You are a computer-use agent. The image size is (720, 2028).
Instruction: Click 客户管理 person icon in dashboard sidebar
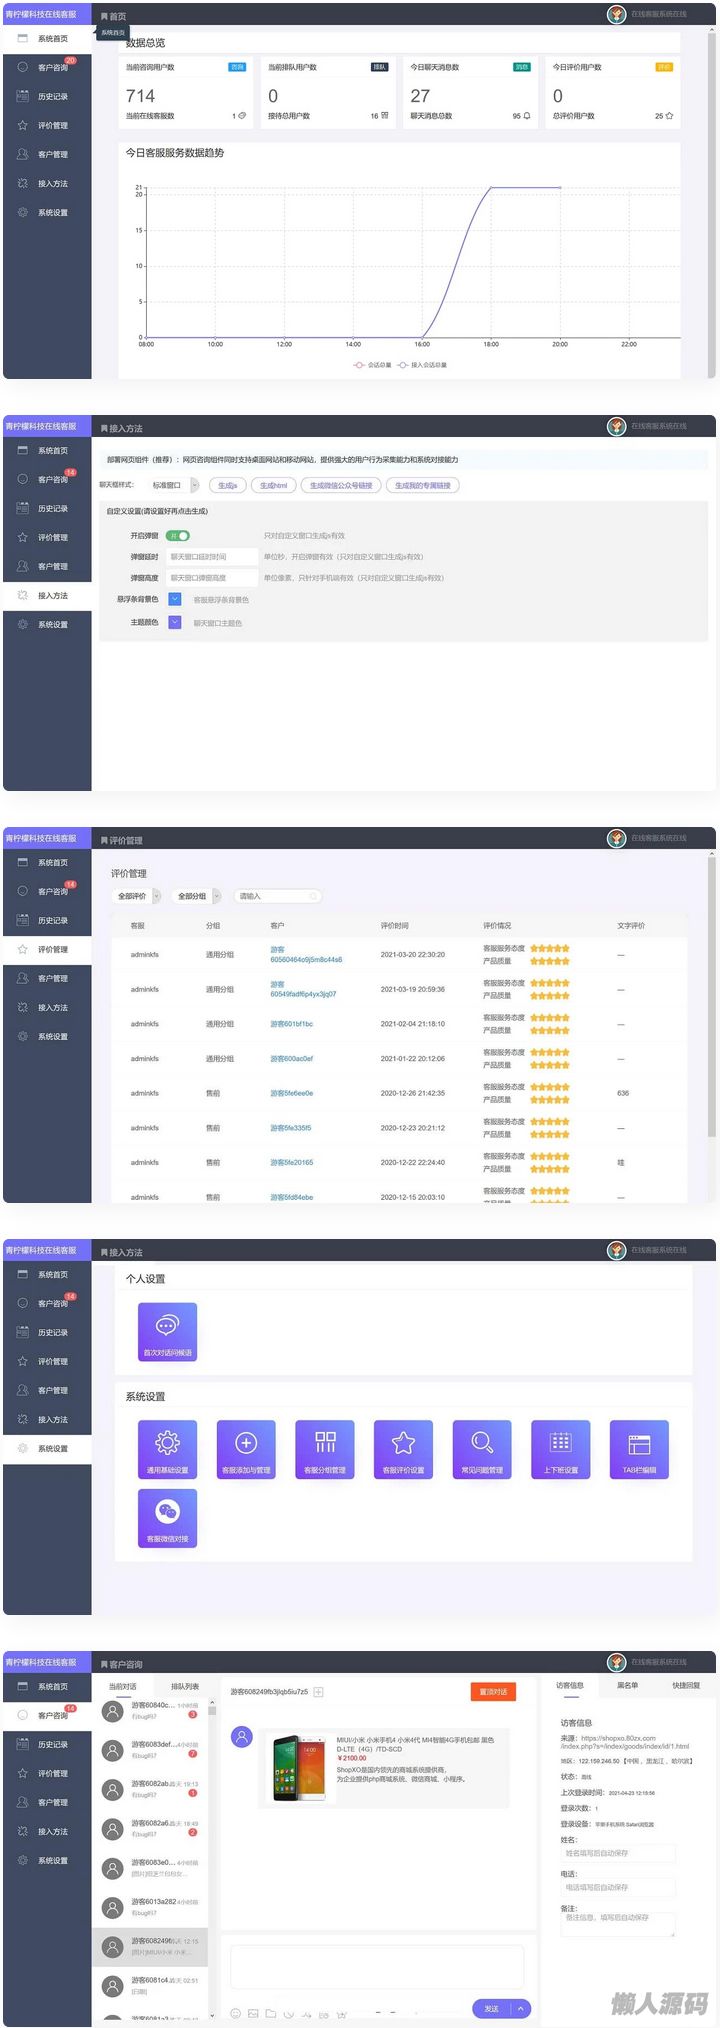[x=22, y=154]
